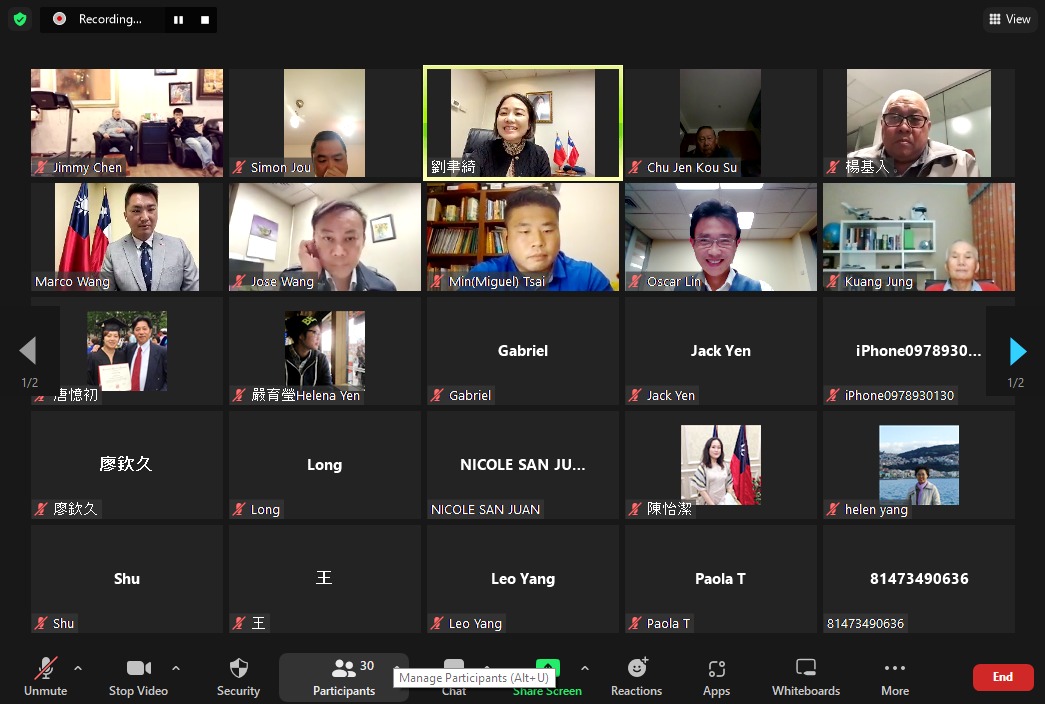Viewport: 1045px width, 704px height.
Task: Stop Video camera toggle
Action: 138,676
